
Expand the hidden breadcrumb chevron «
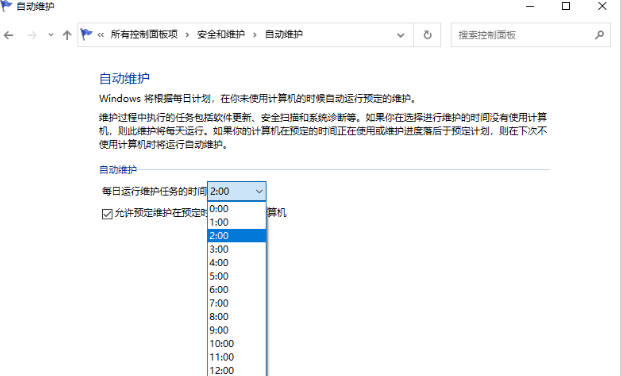(101, 35)
